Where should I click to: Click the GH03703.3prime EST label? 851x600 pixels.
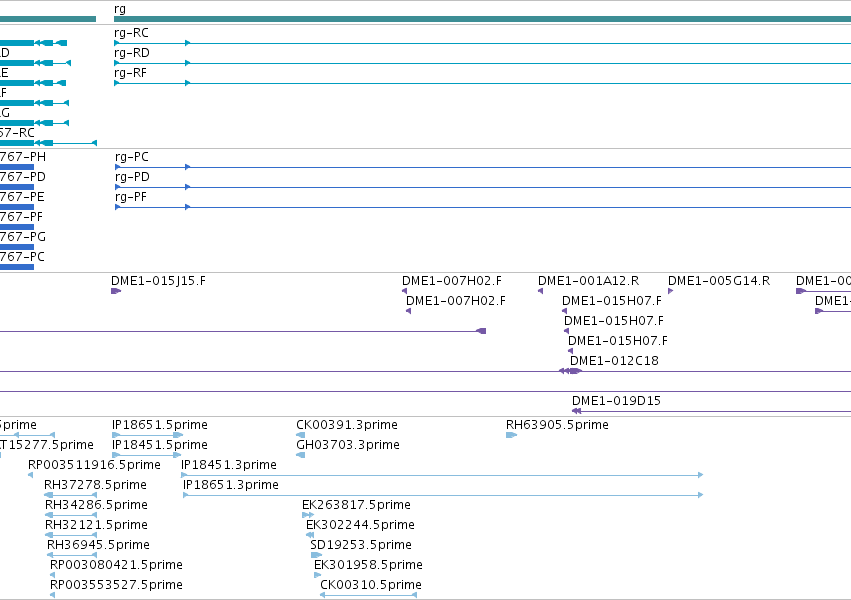pos(348,445)
